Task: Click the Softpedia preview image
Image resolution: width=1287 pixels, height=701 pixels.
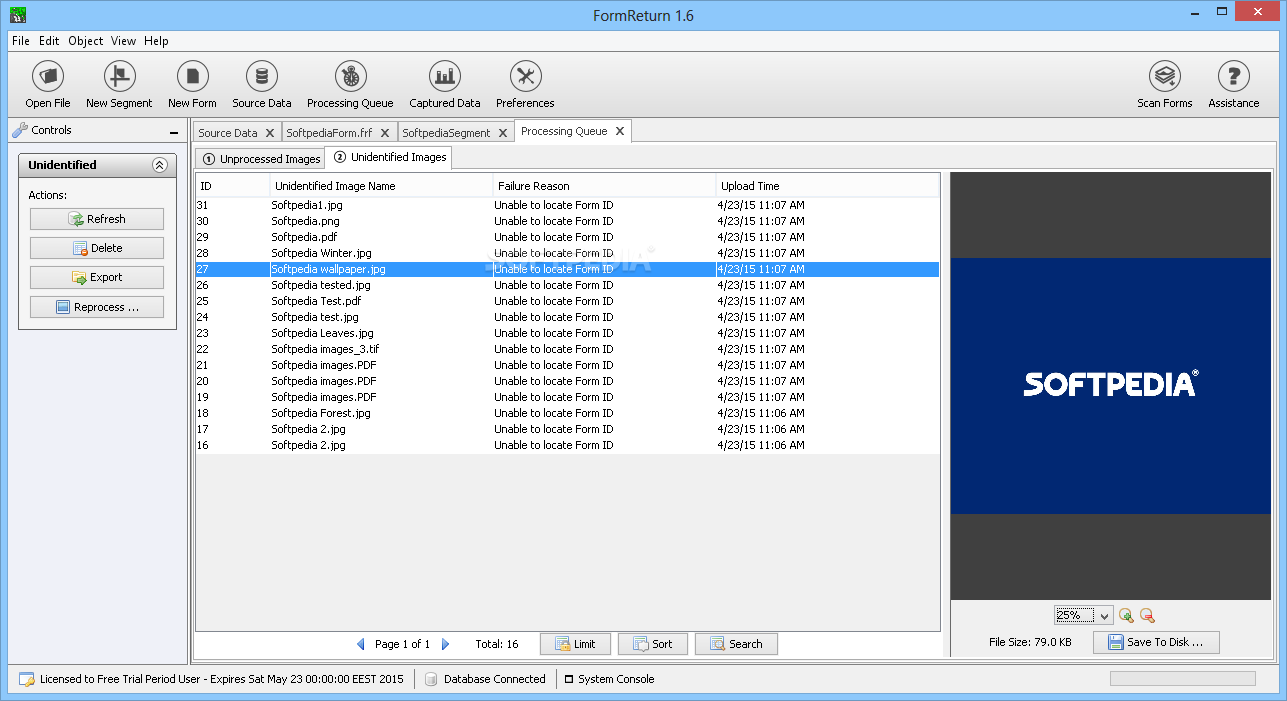Action: 1110,386
